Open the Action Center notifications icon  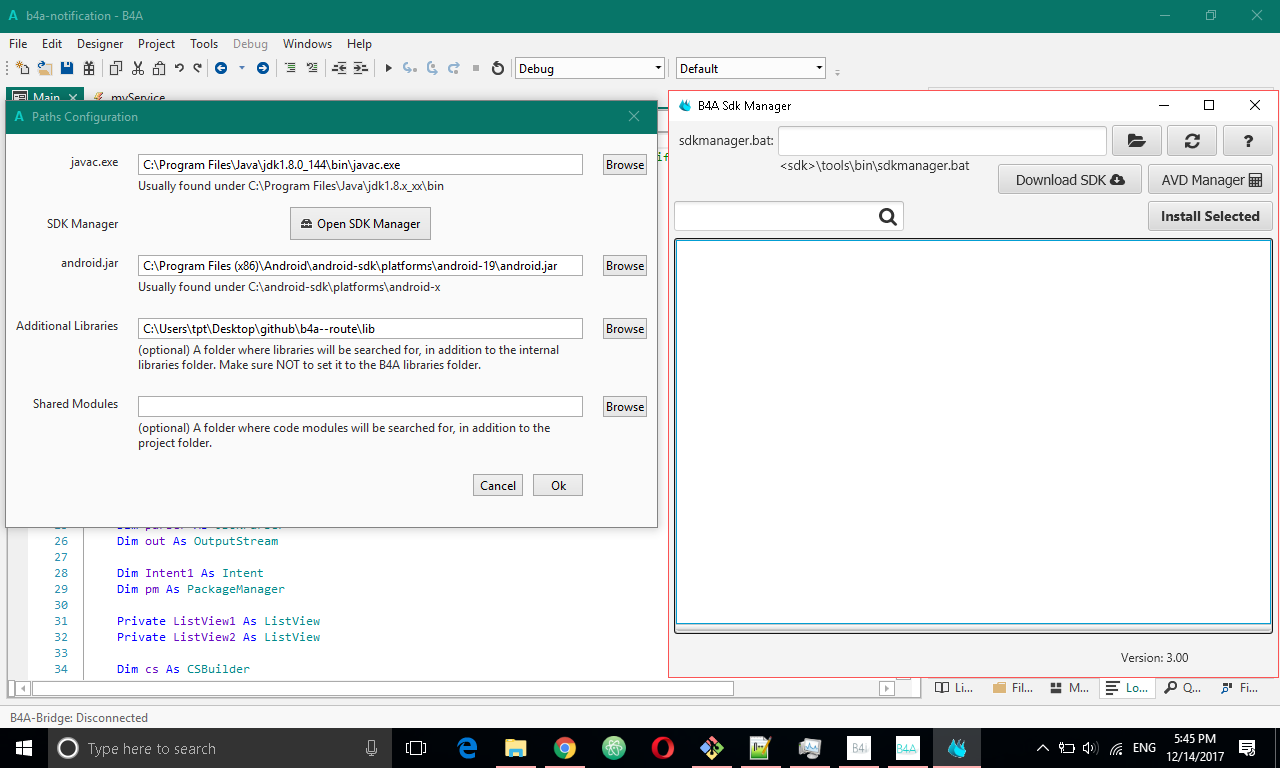(1247, 748)
